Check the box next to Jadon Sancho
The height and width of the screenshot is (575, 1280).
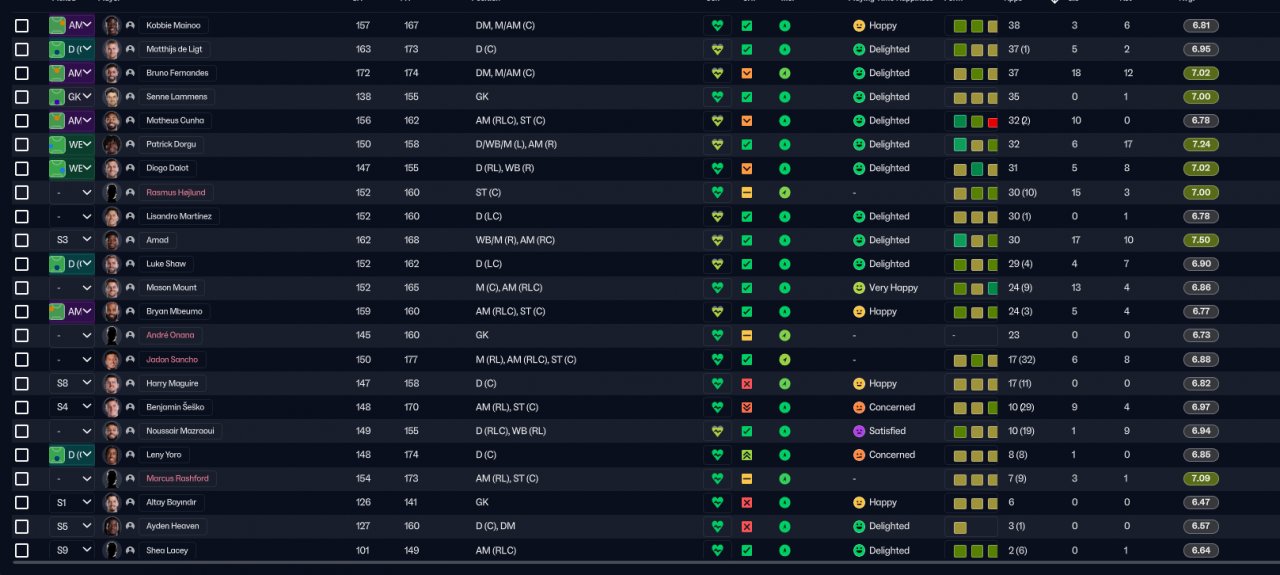click(x=22, y=359)
